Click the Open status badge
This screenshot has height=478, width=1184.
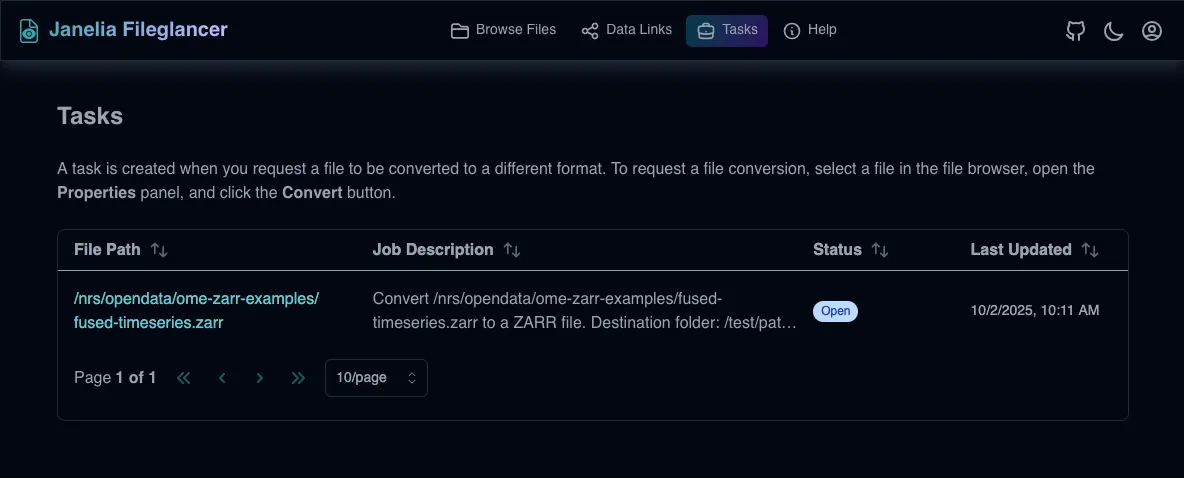click(x=835, y=311)
